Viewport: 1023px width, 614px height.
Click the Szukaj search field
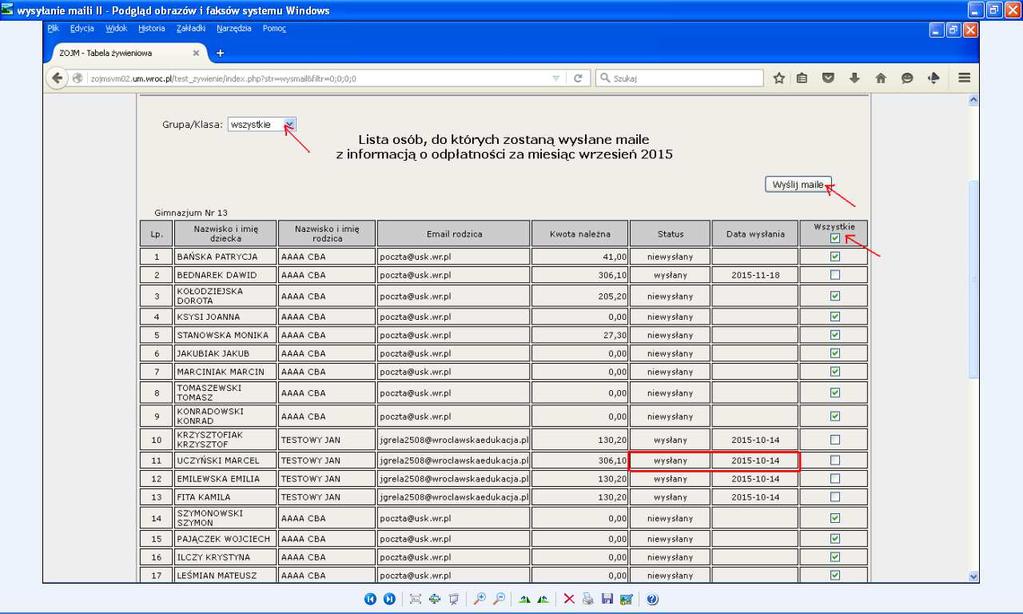(679, 78)
